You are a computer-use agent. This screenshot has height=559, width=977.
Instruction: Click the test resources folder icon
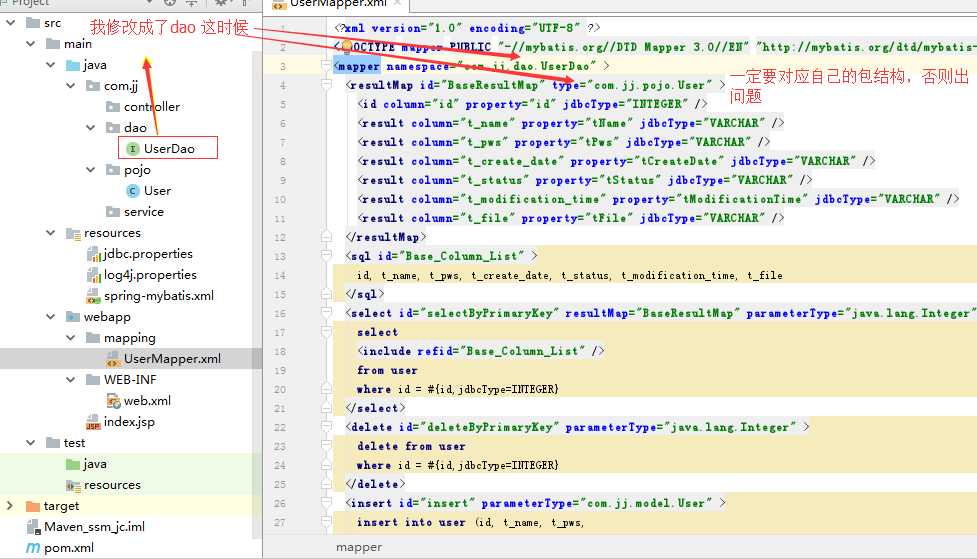click(x=73, y=485)
